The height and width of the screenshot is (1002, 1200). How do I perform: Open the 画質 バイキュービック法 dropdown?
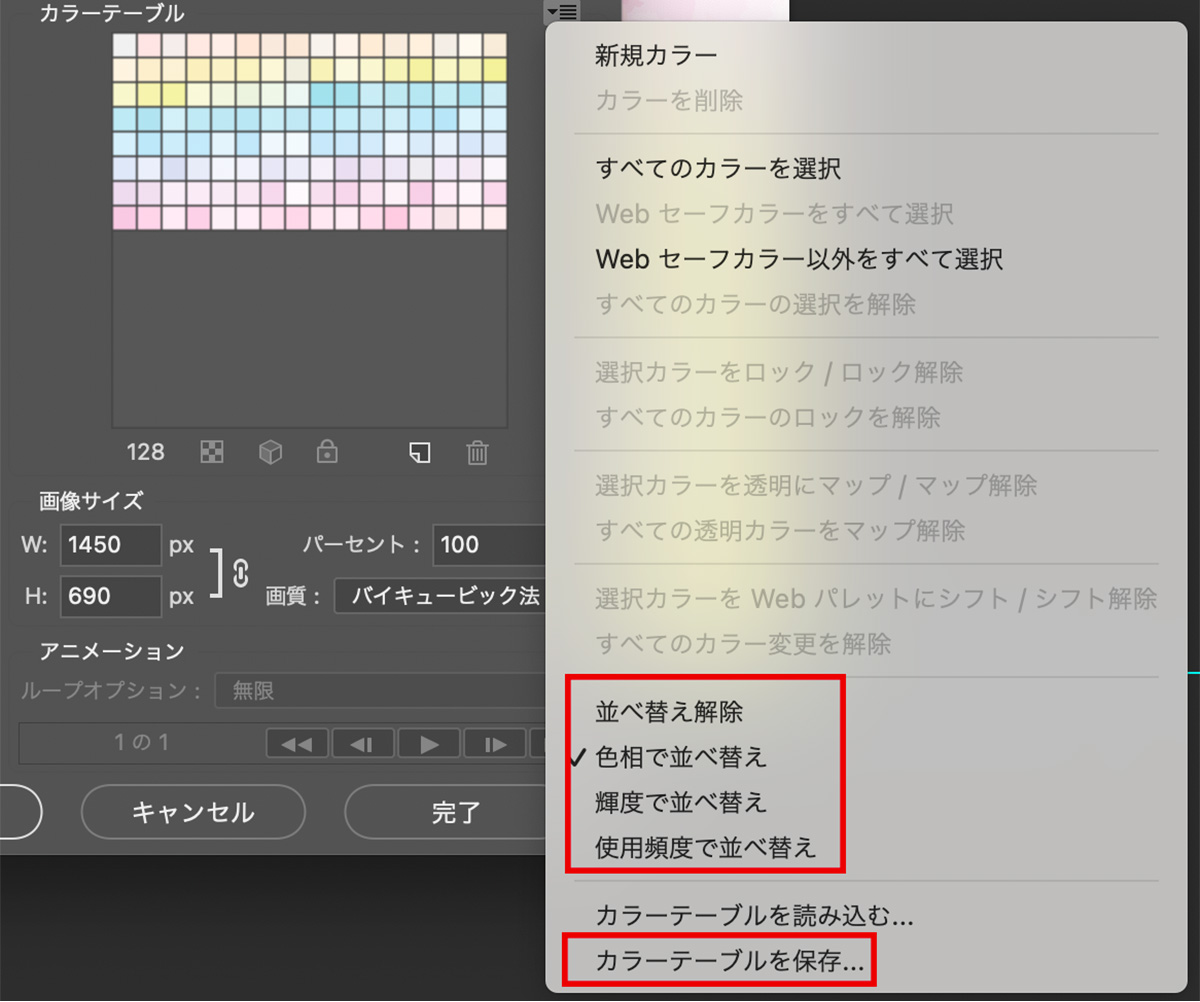click(x=441, y=597)
